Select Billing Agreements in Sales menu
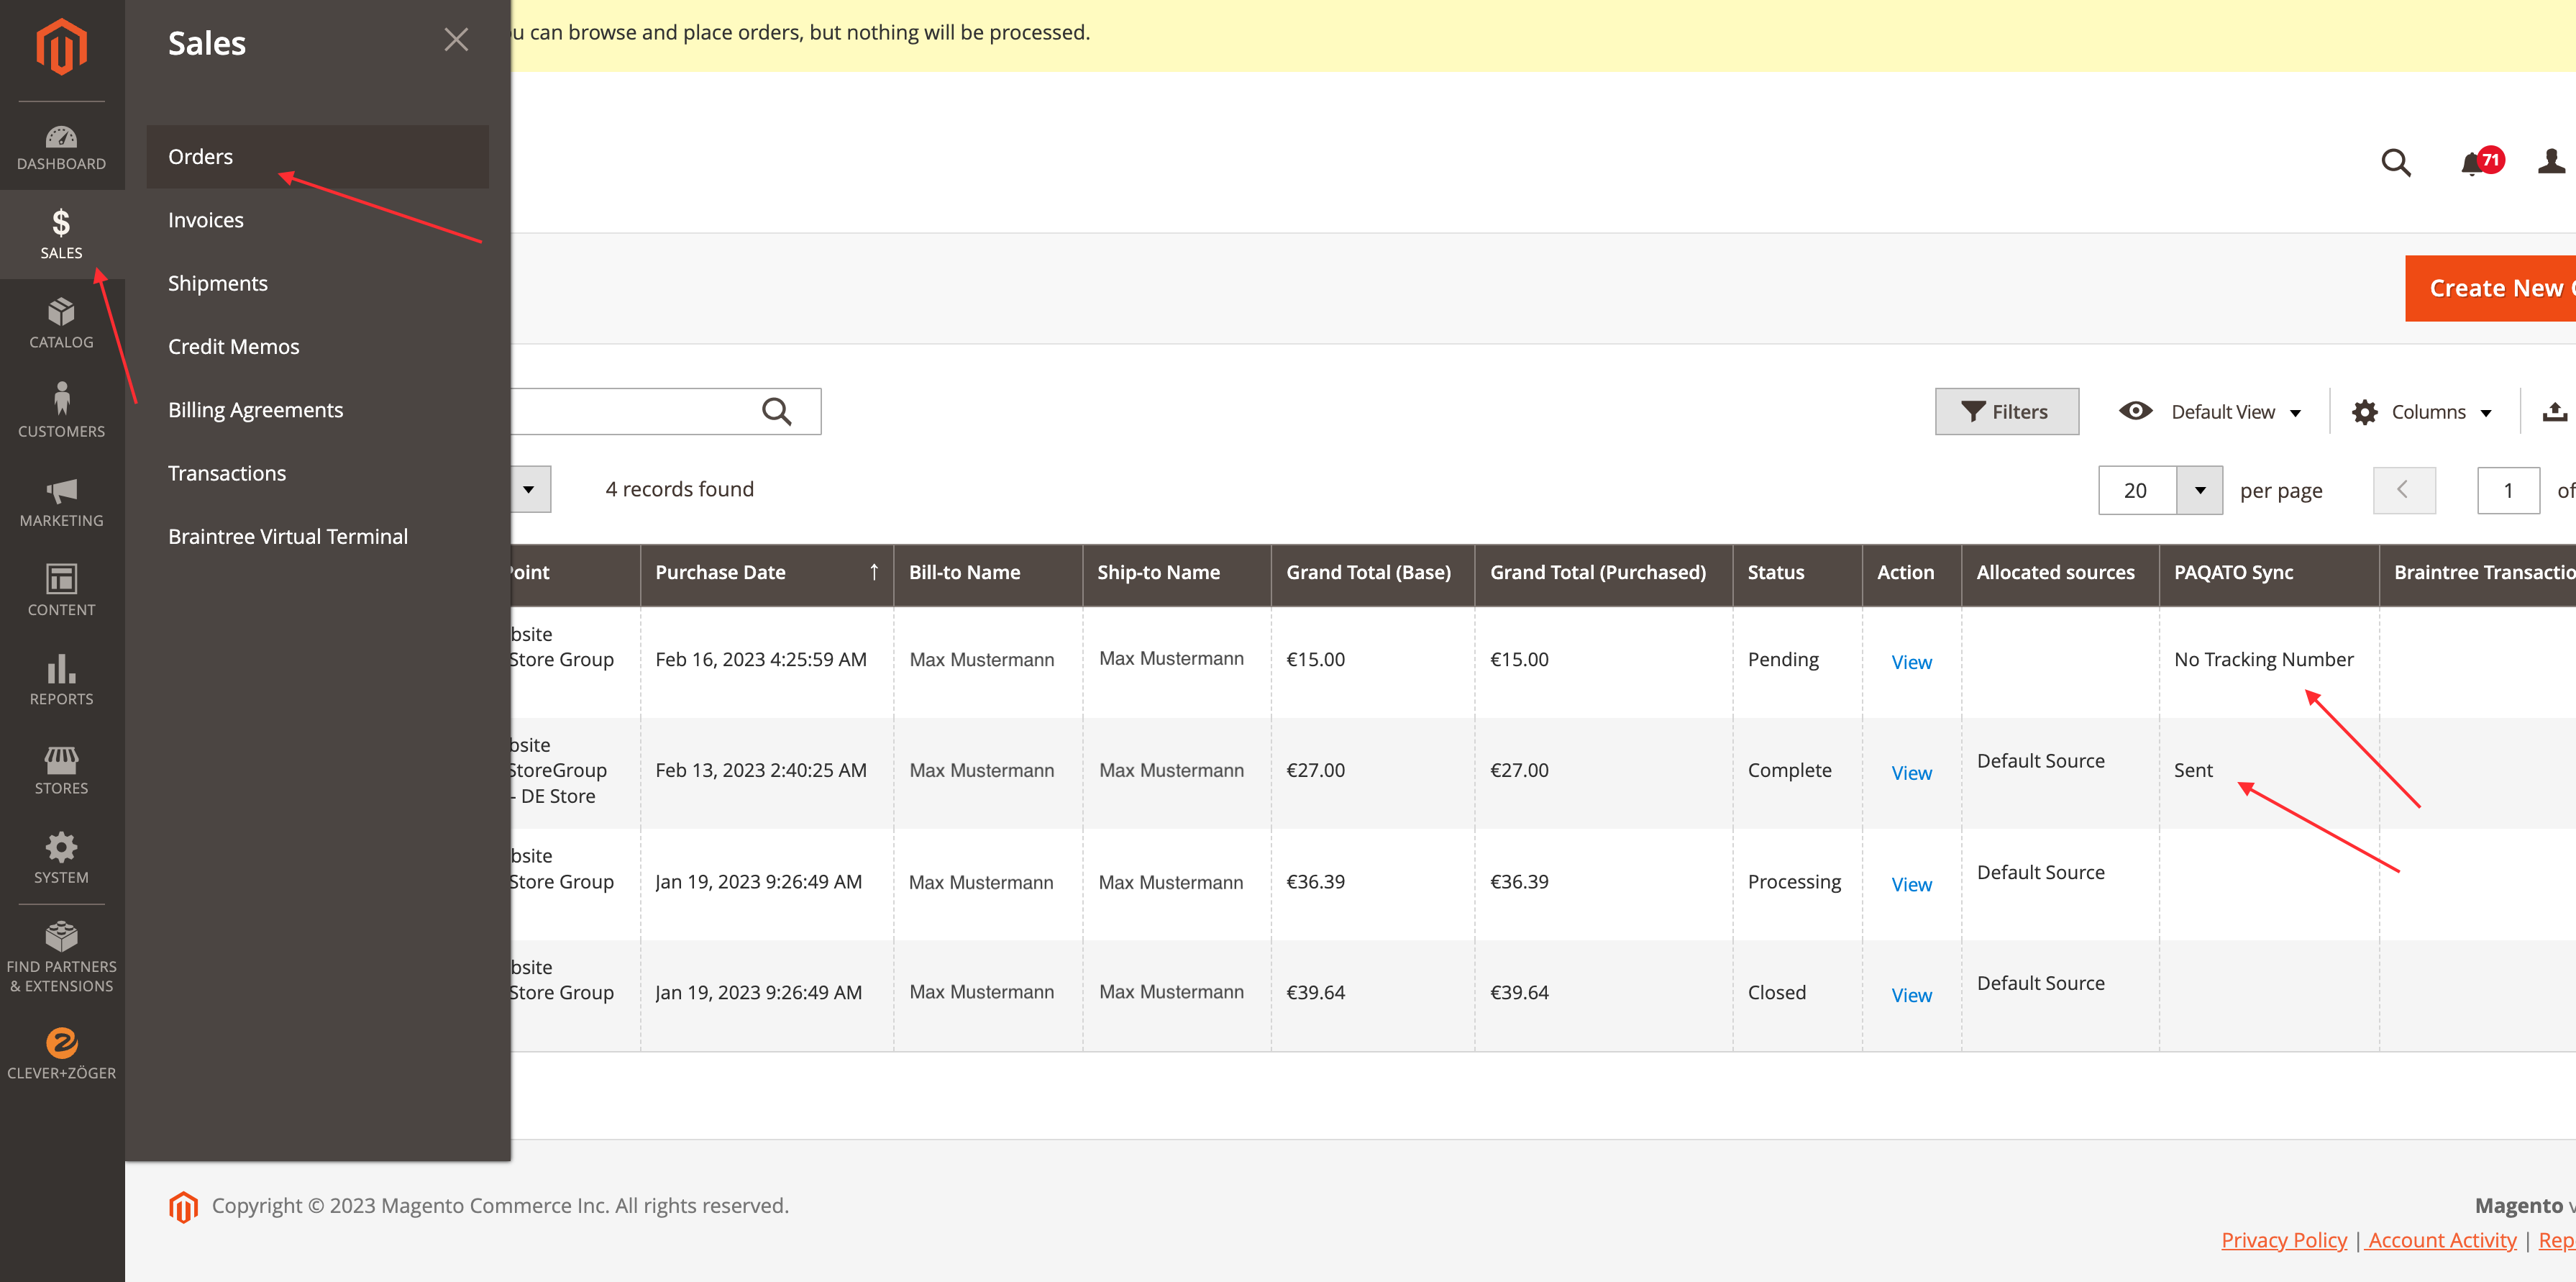The height and width of the screenshot is (1282, 2576). coord(318,410)
